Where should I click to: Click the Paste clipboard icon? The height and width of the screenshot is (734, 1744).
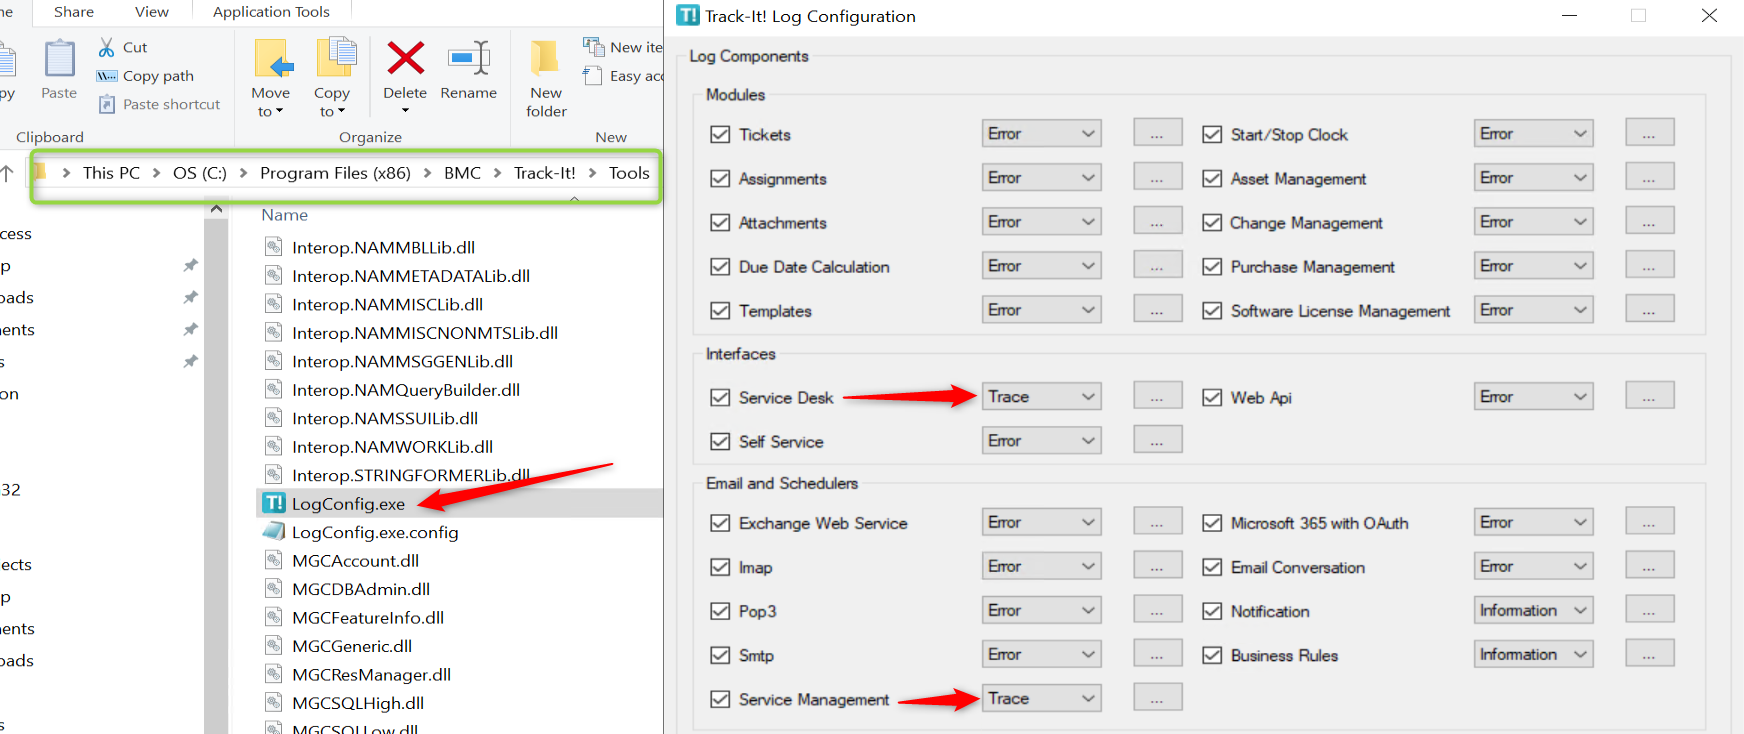pos(59,58)
